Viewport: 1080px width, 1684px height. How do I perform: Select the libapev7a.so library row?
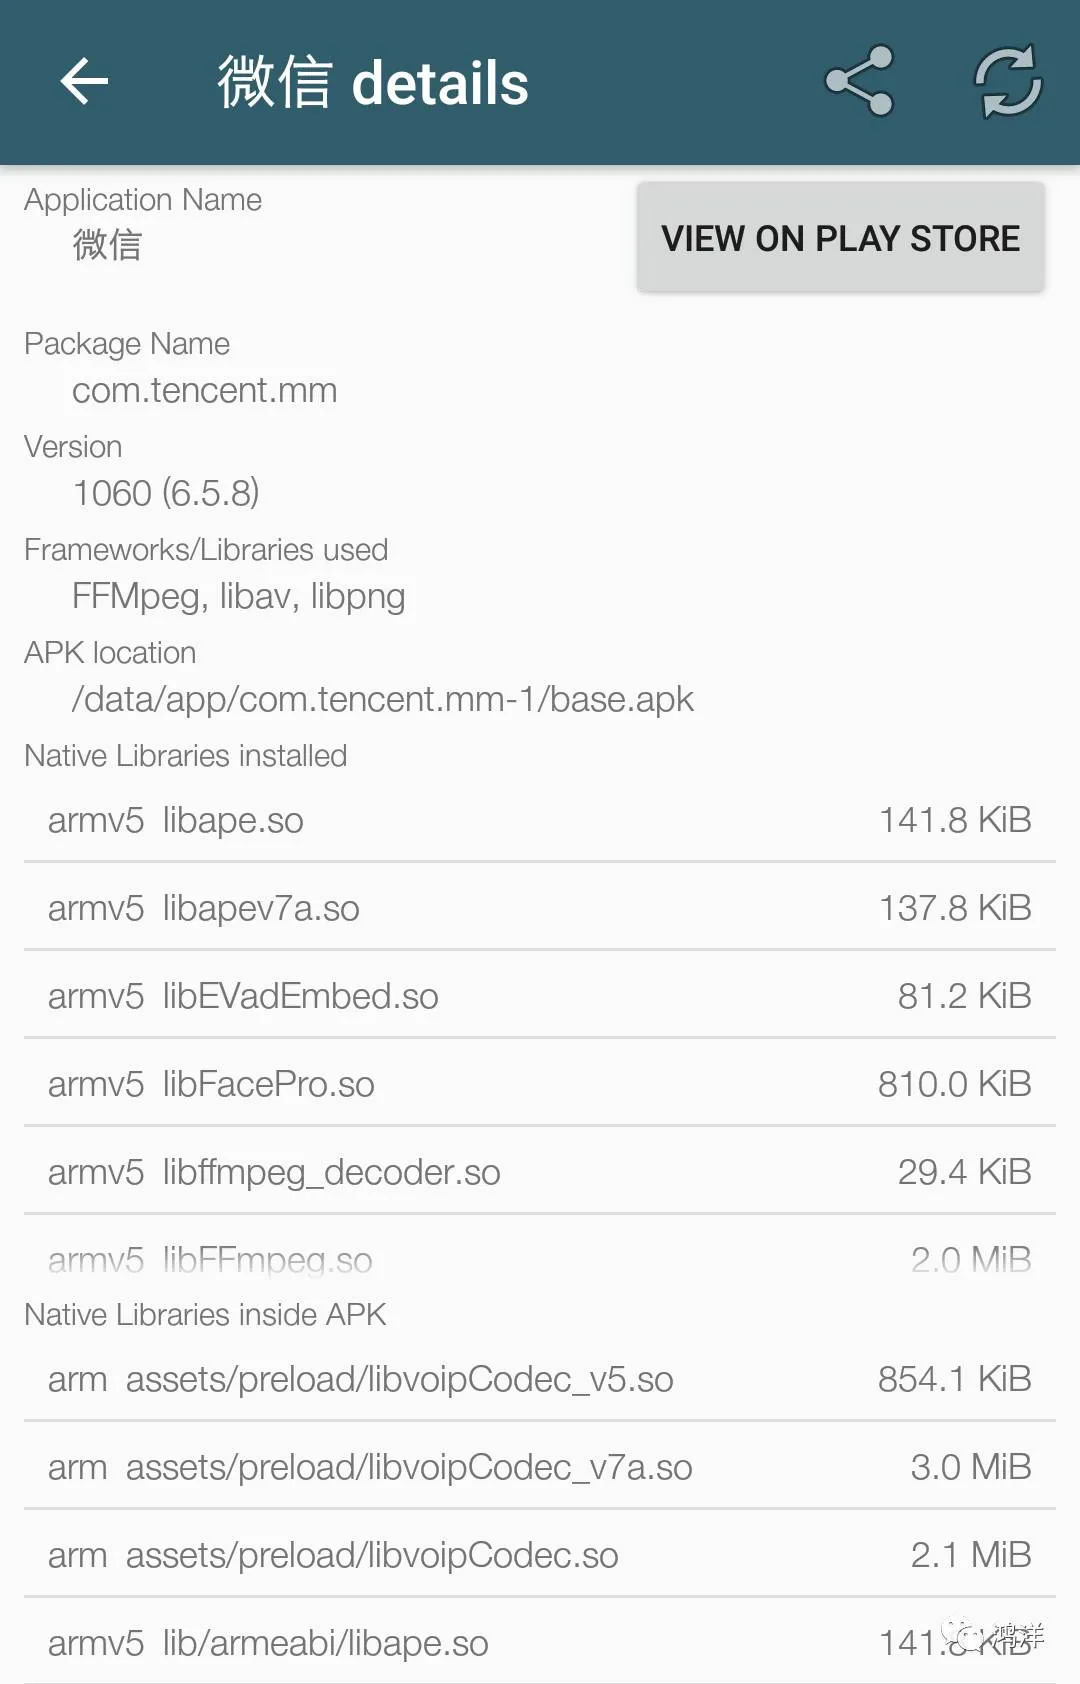[540, 908]
